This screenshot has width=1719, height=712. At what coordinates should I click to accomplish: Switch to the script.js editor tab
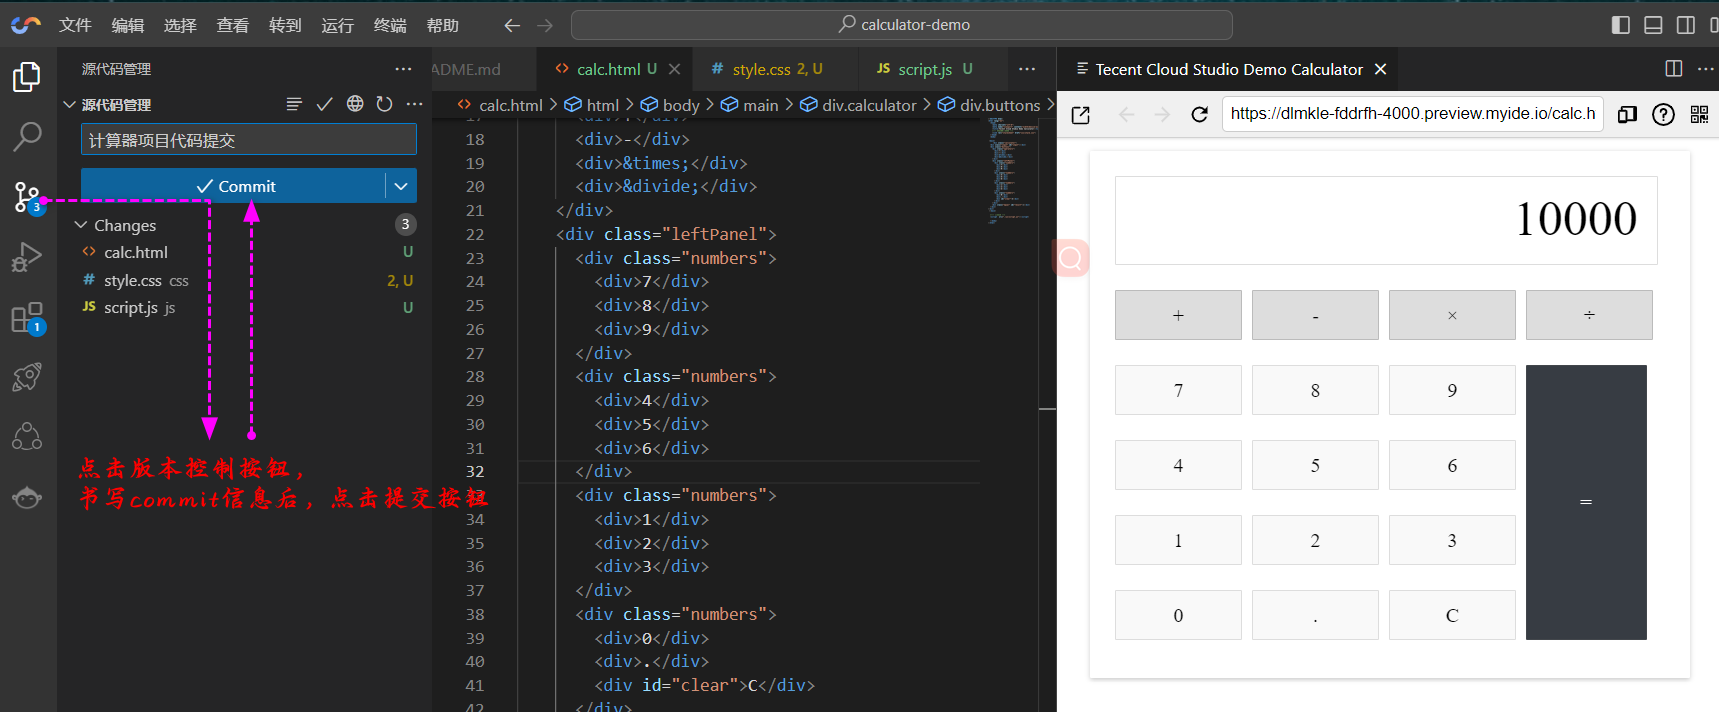tap(925, 69)
